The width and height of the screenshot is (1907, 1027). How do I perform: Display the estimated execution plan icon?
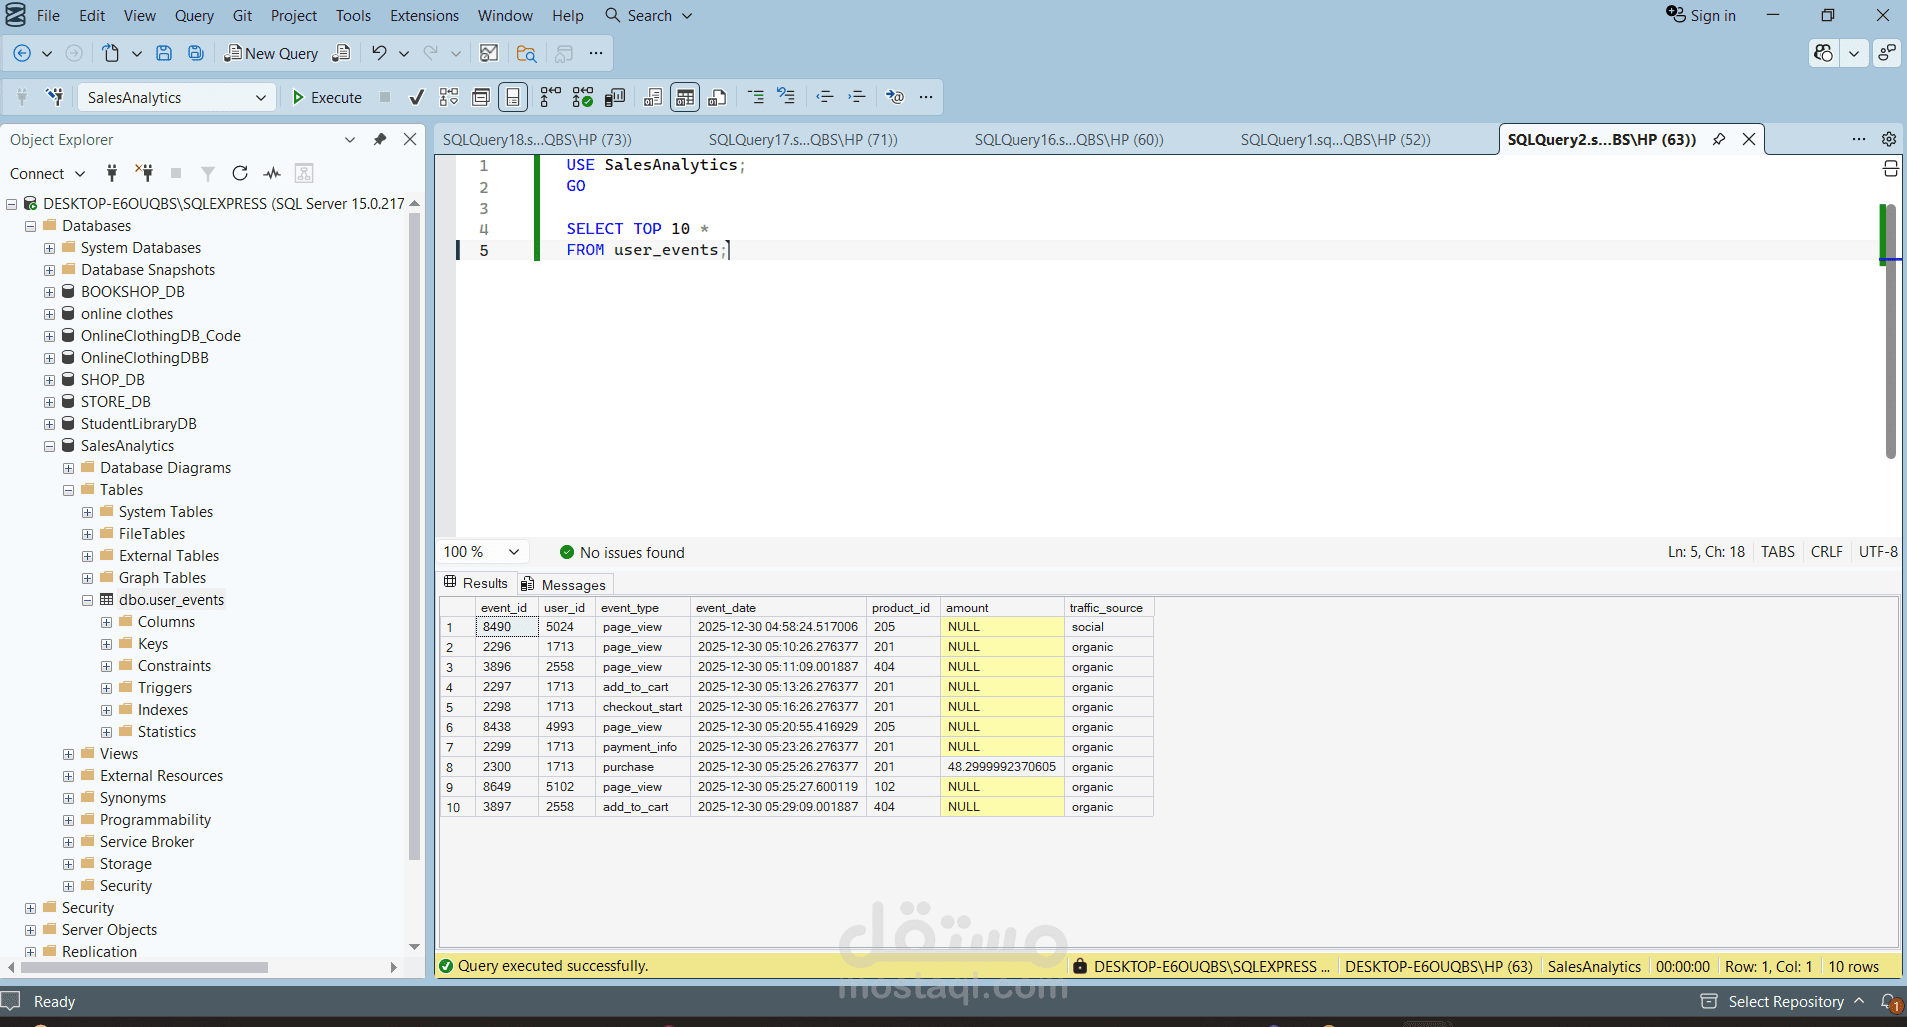point(449,97)
